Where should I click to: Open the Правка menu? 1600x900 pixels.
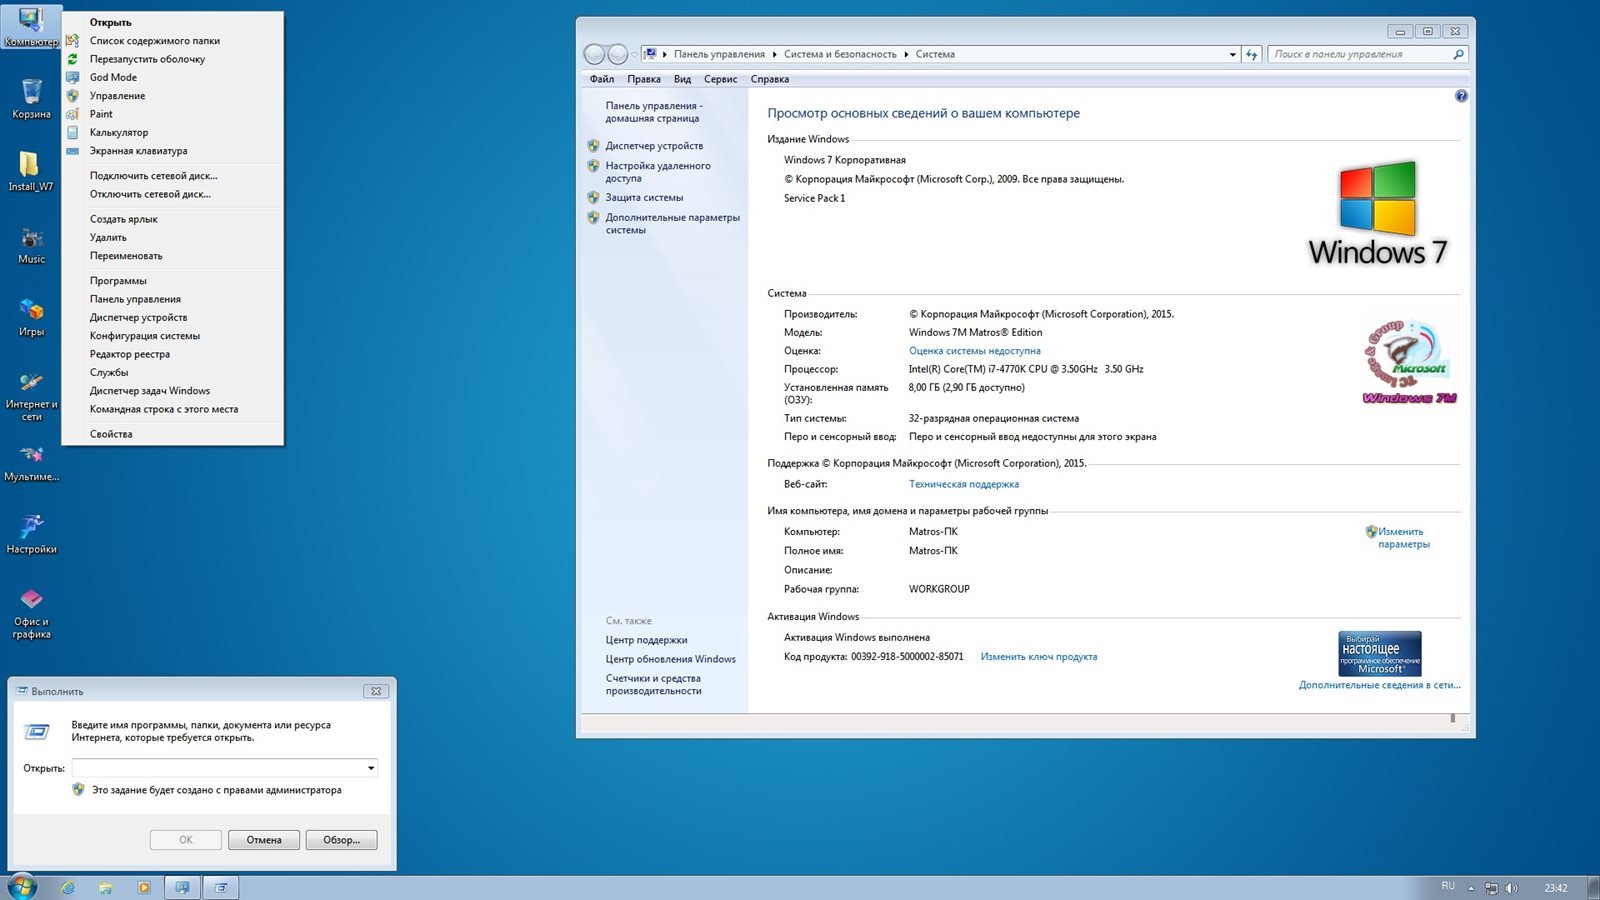[x=644, y=79]
